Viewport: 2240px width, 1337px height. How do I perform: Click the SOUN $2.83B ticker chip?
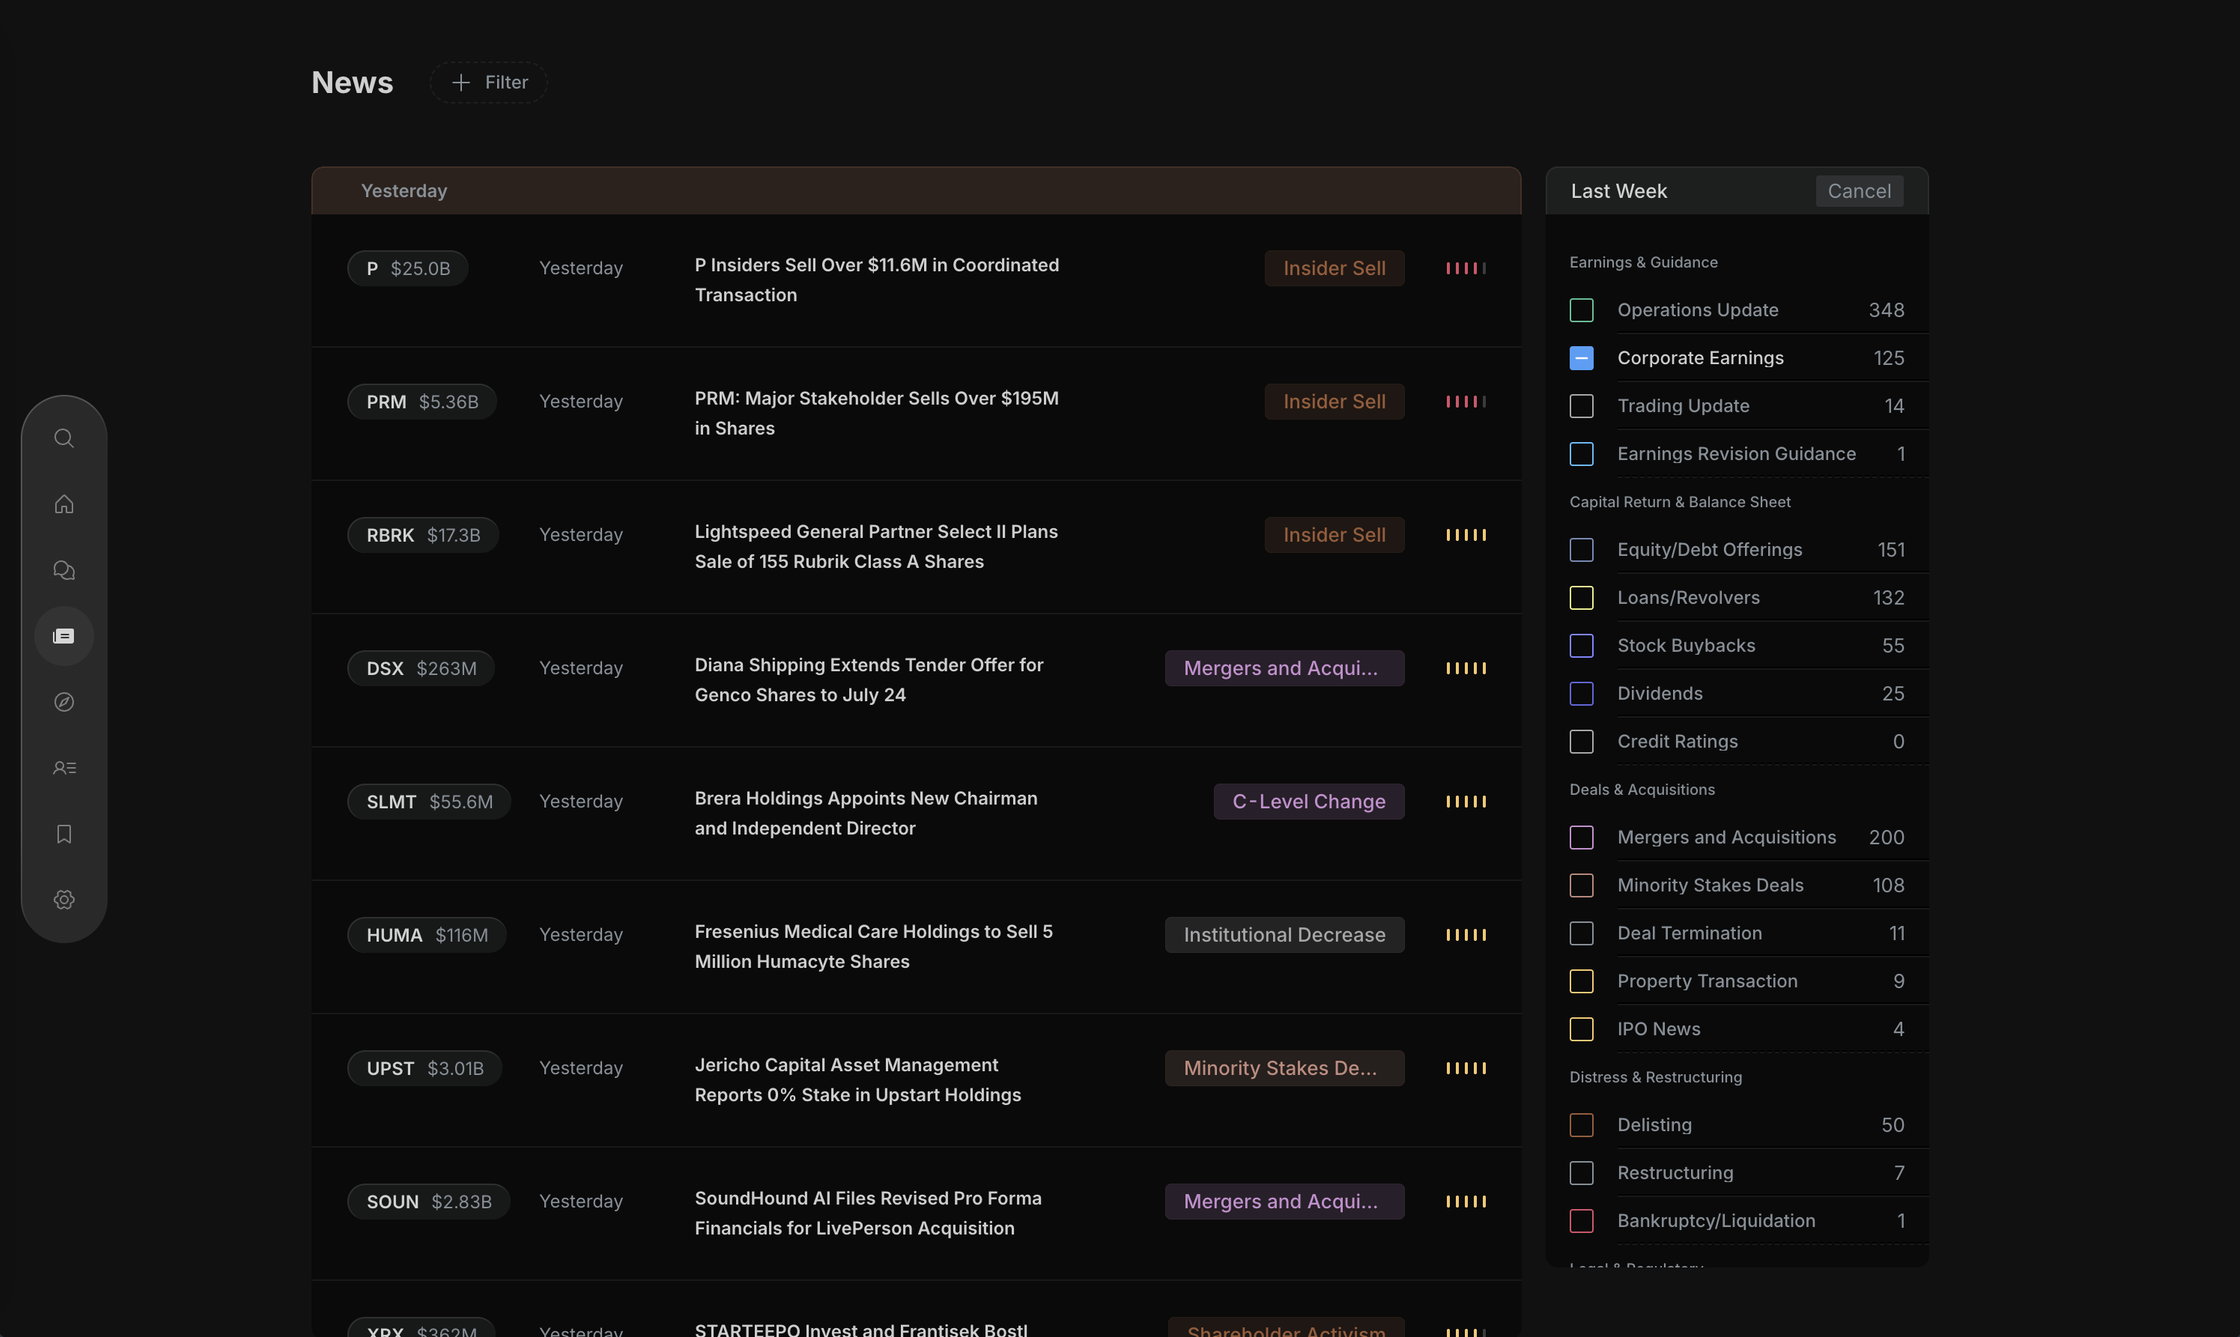pos(429,1202)
